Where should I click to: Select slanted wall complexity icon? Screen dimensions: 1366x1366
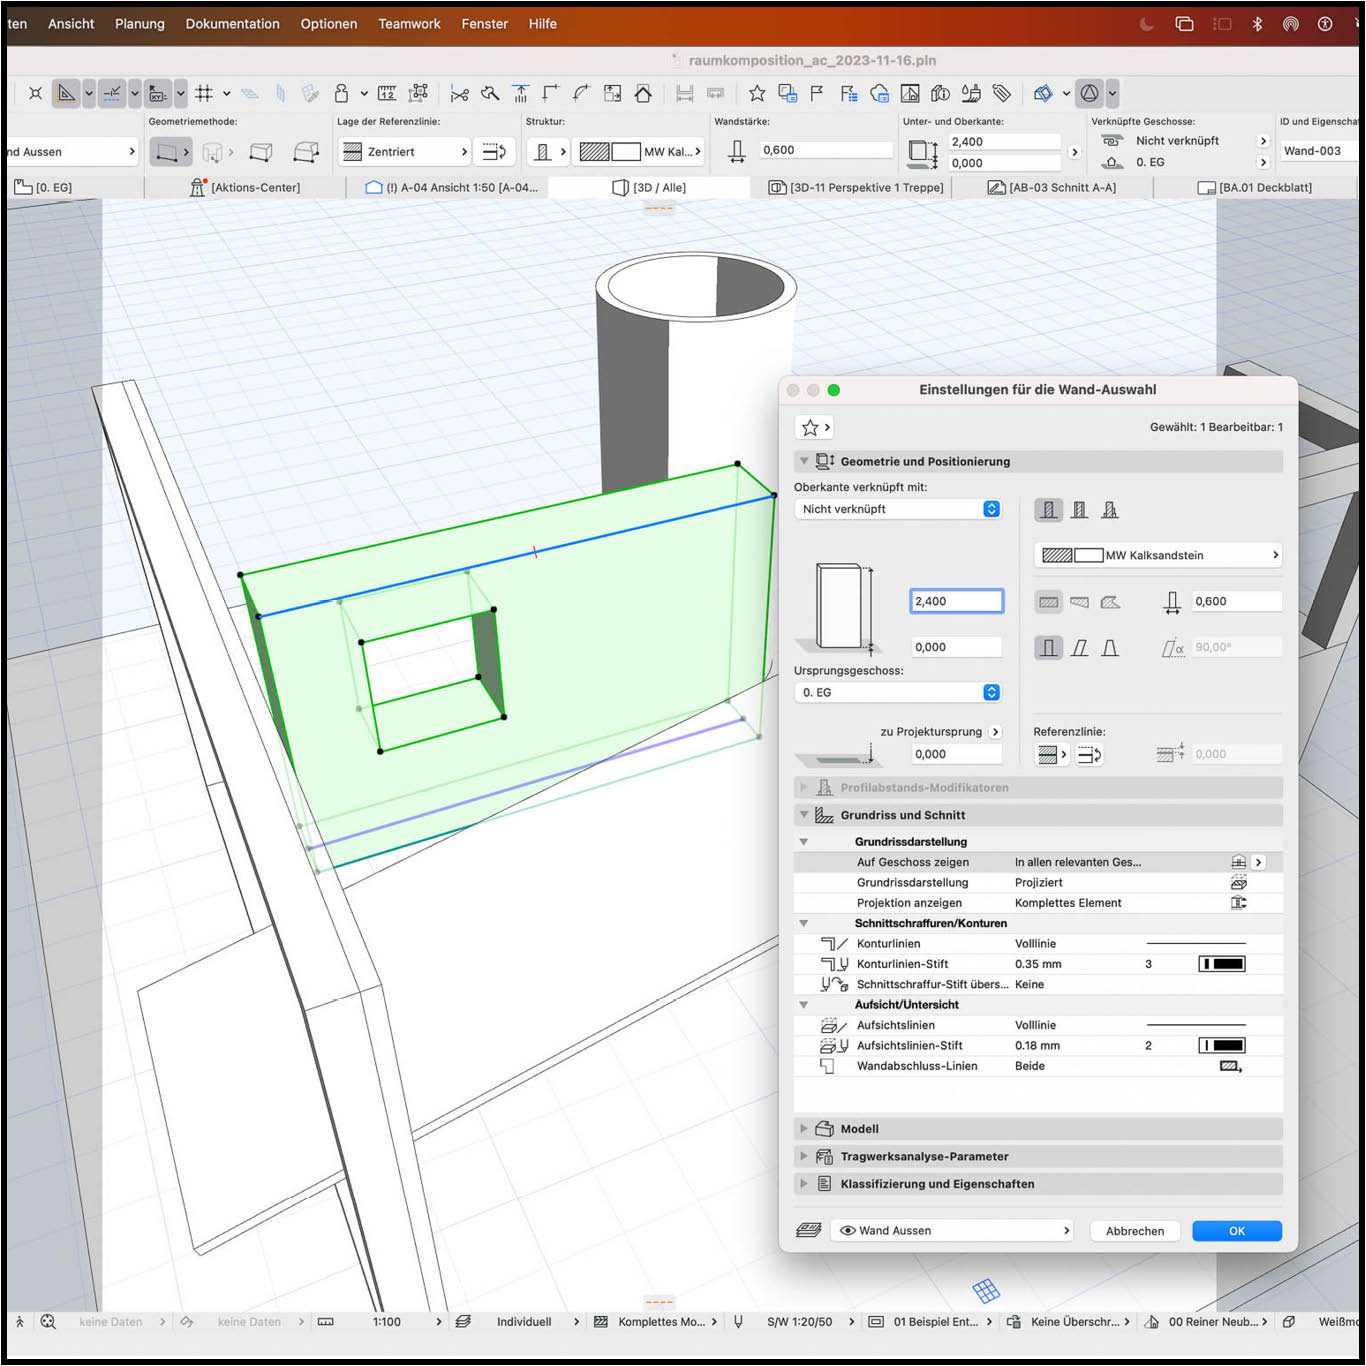tap(1079, 648)
